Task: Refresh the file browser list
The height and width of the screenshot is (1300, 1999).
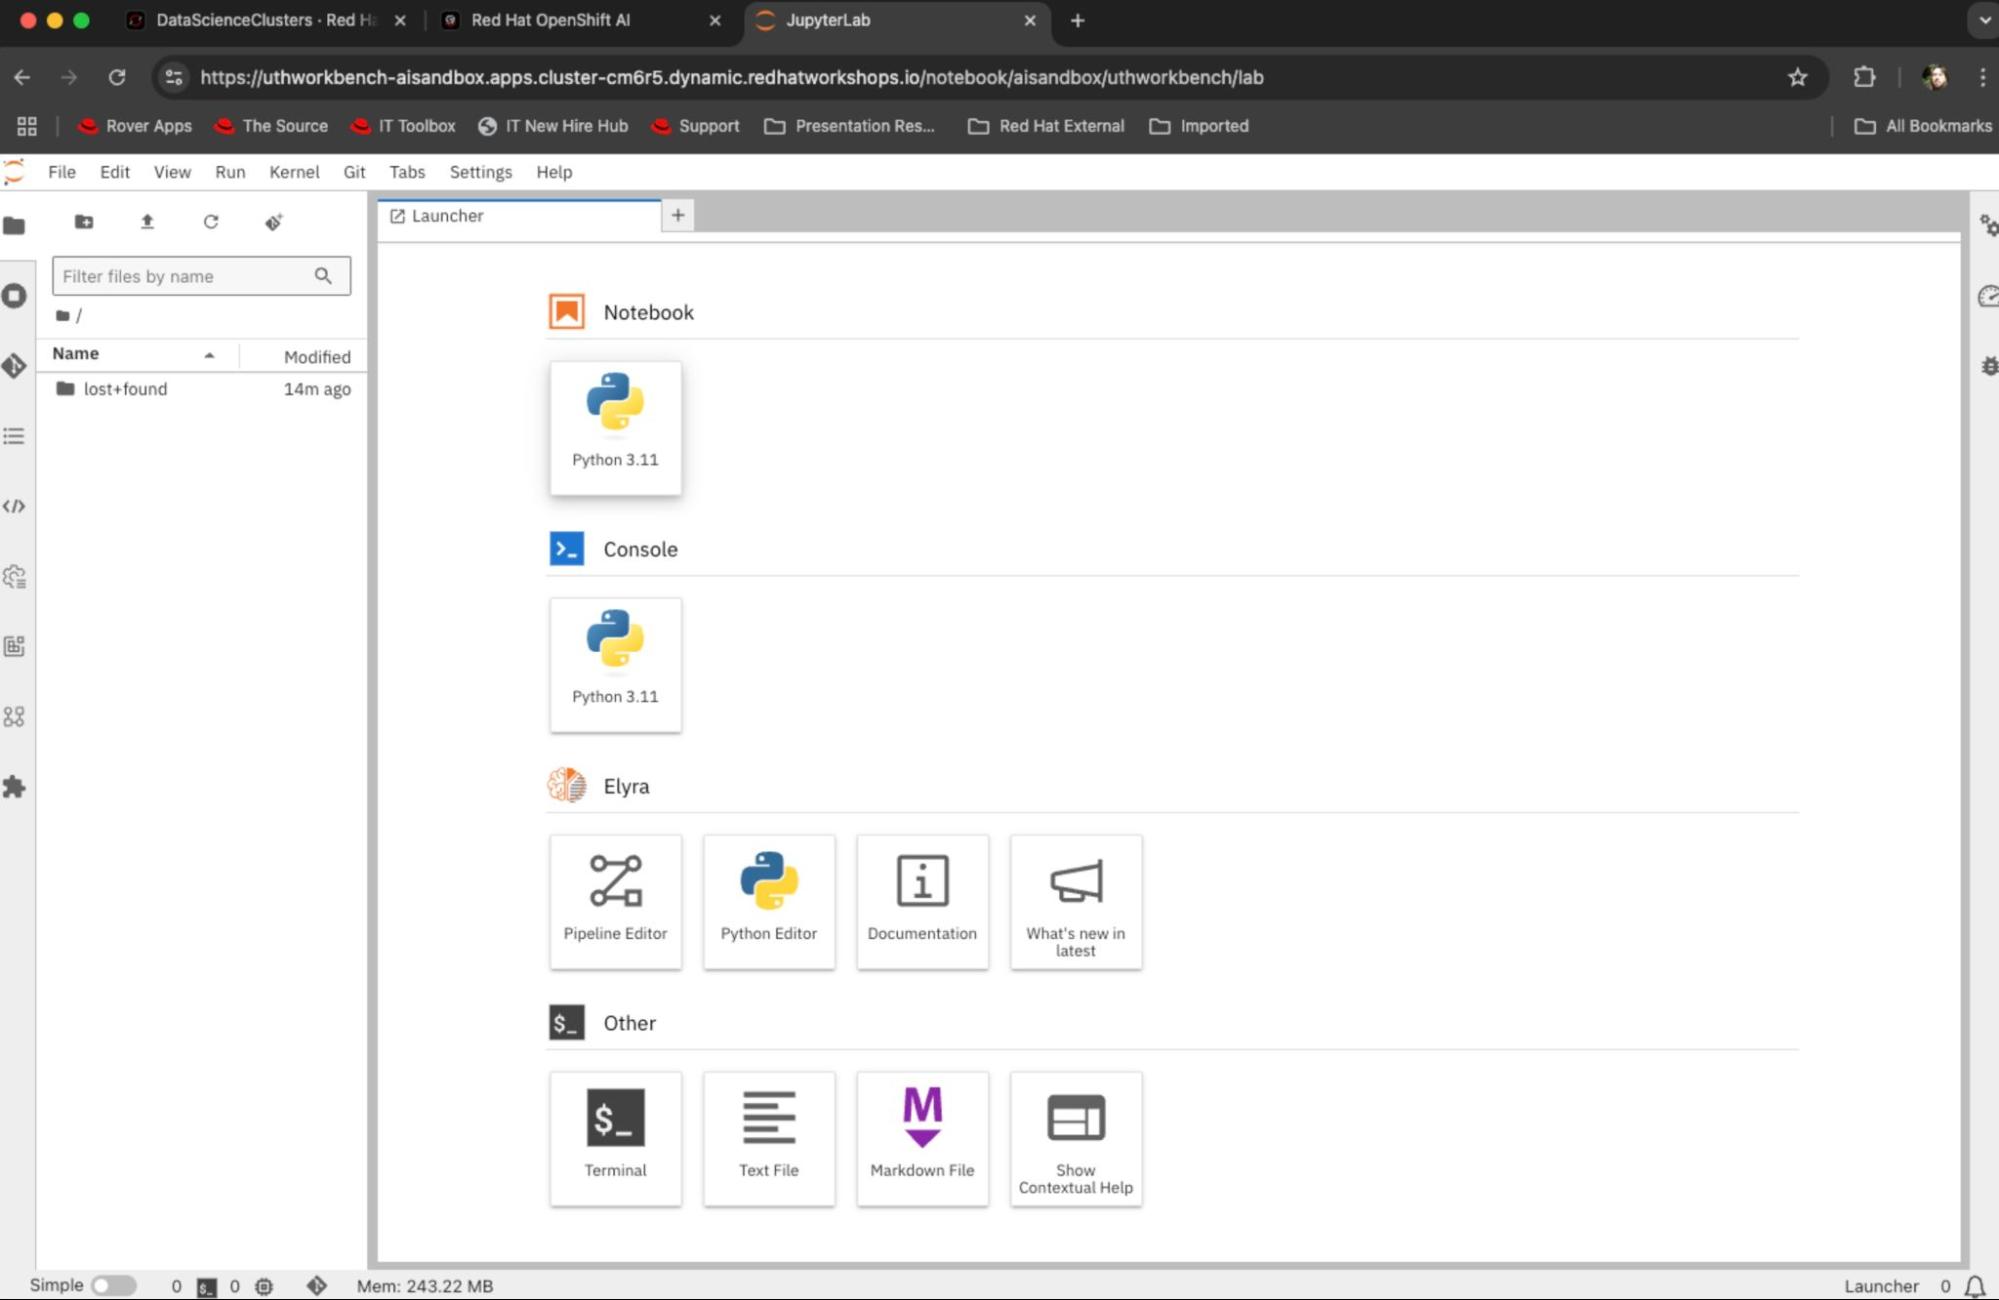Action: pos(210,222)
